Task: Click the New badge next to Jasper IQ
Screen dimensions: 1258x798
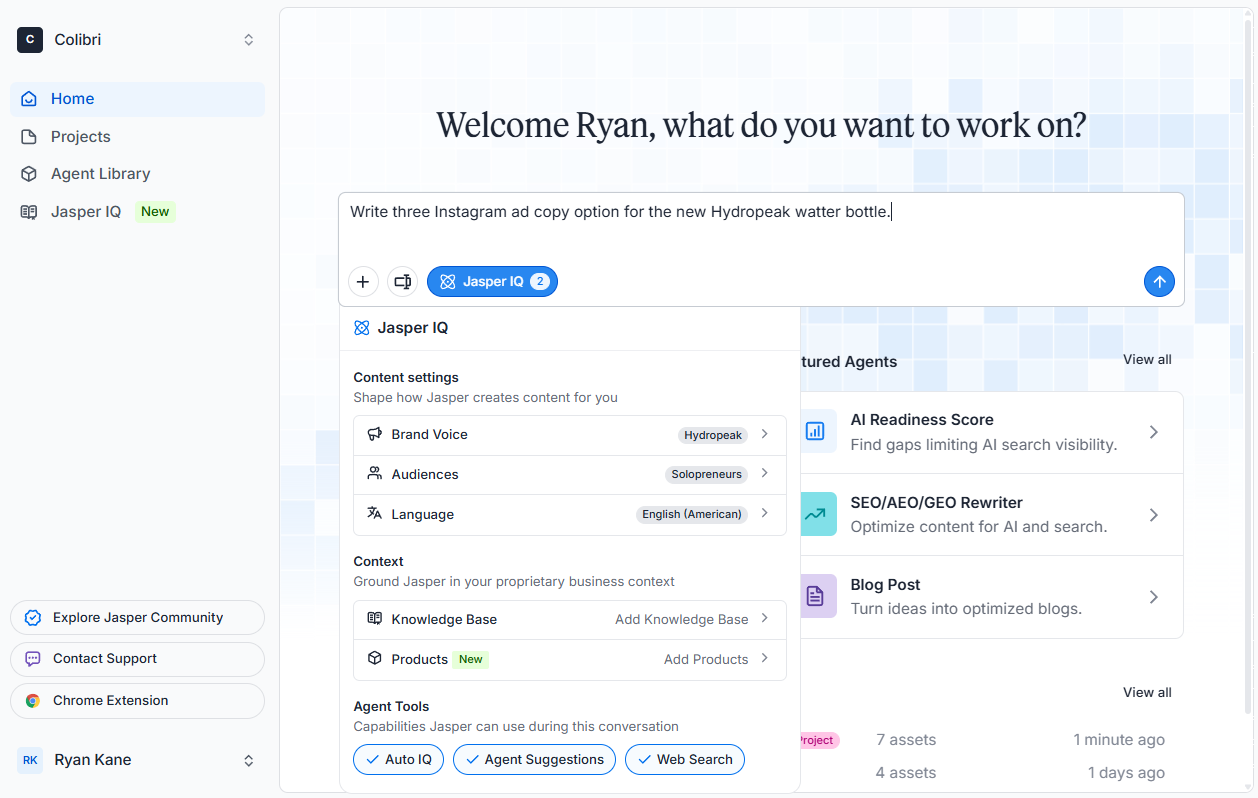Action: click(155, 211)
